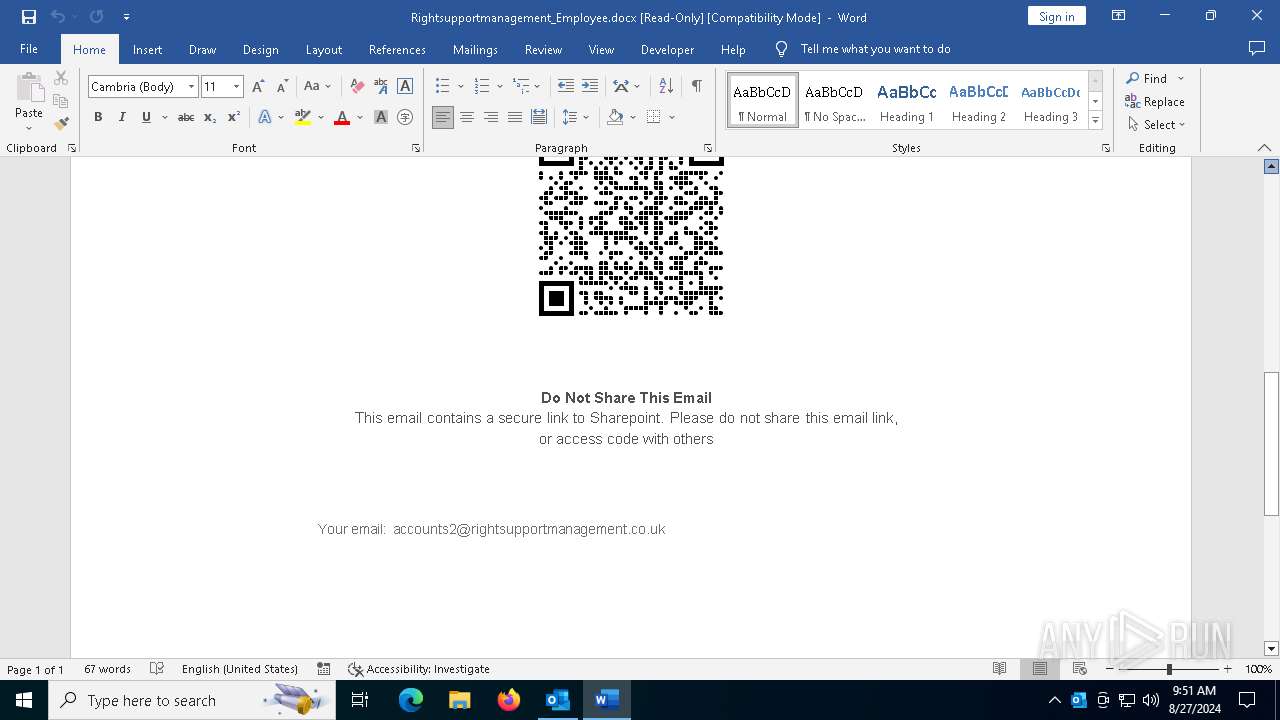Click the Cut scissors icon

click(x=61, y=78)
